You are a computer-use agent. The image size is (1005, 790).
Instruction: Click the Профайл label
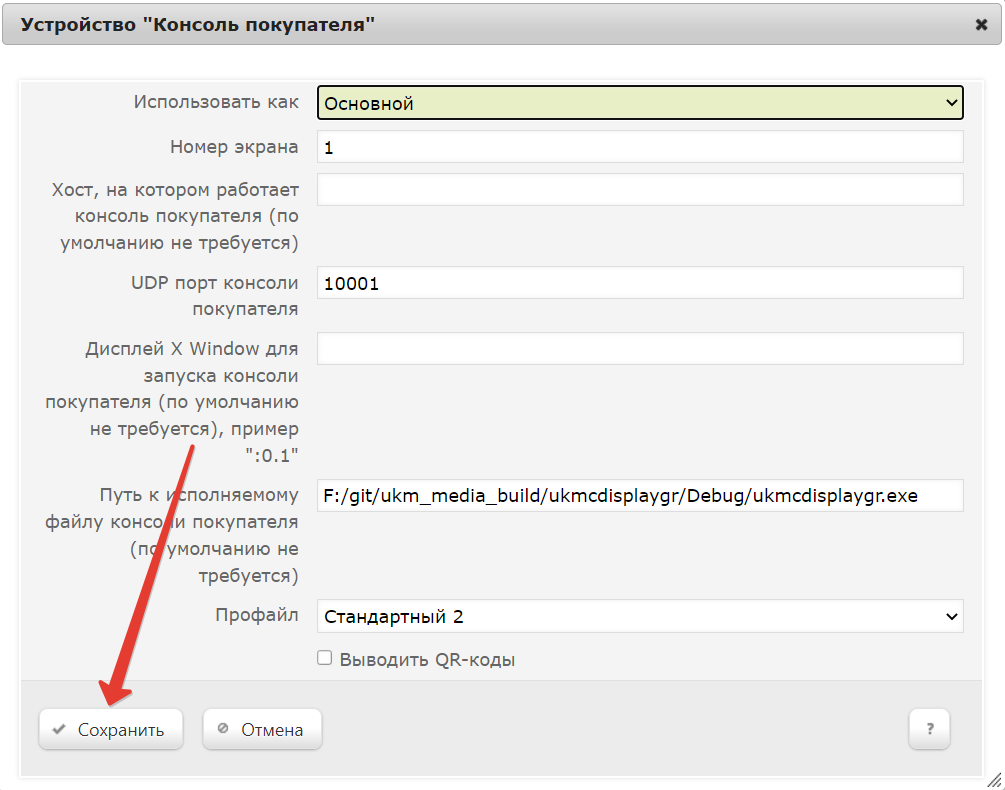pos(256,615)
